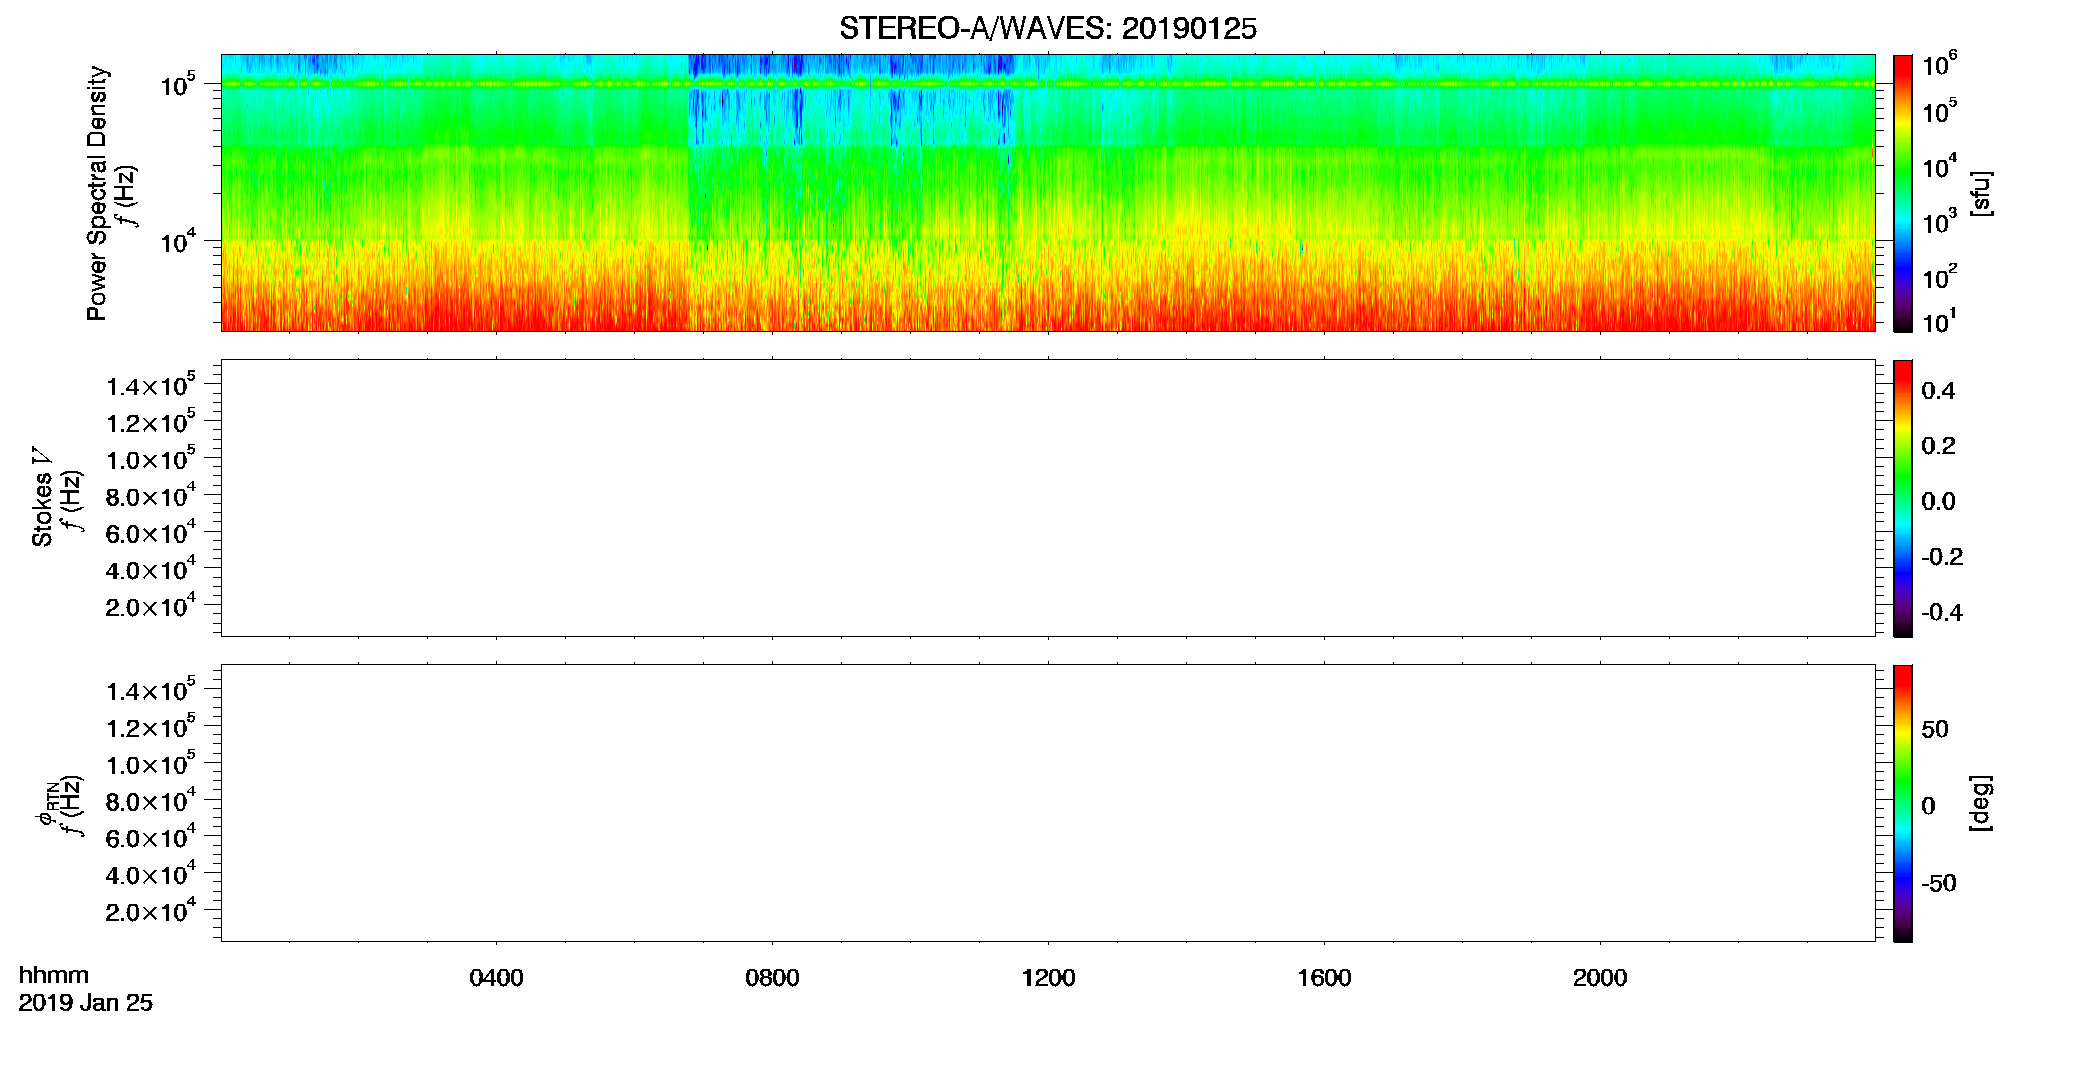Click the 10⁶ label on the top colorbar

click(x=1940, y=65)
